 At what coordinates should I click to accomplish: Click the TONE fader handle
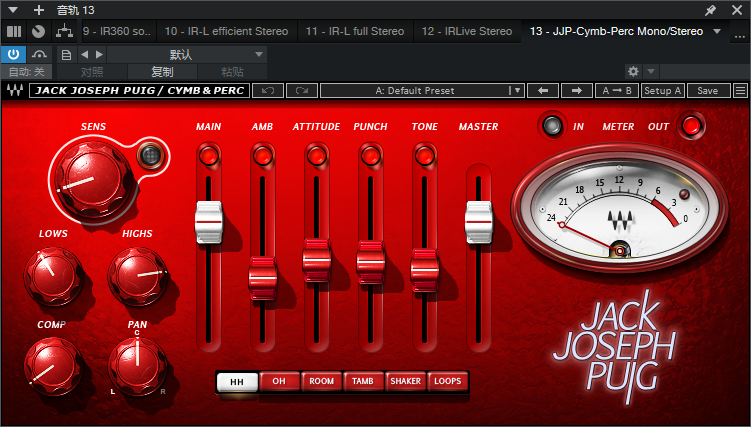[x=424, y=270]
